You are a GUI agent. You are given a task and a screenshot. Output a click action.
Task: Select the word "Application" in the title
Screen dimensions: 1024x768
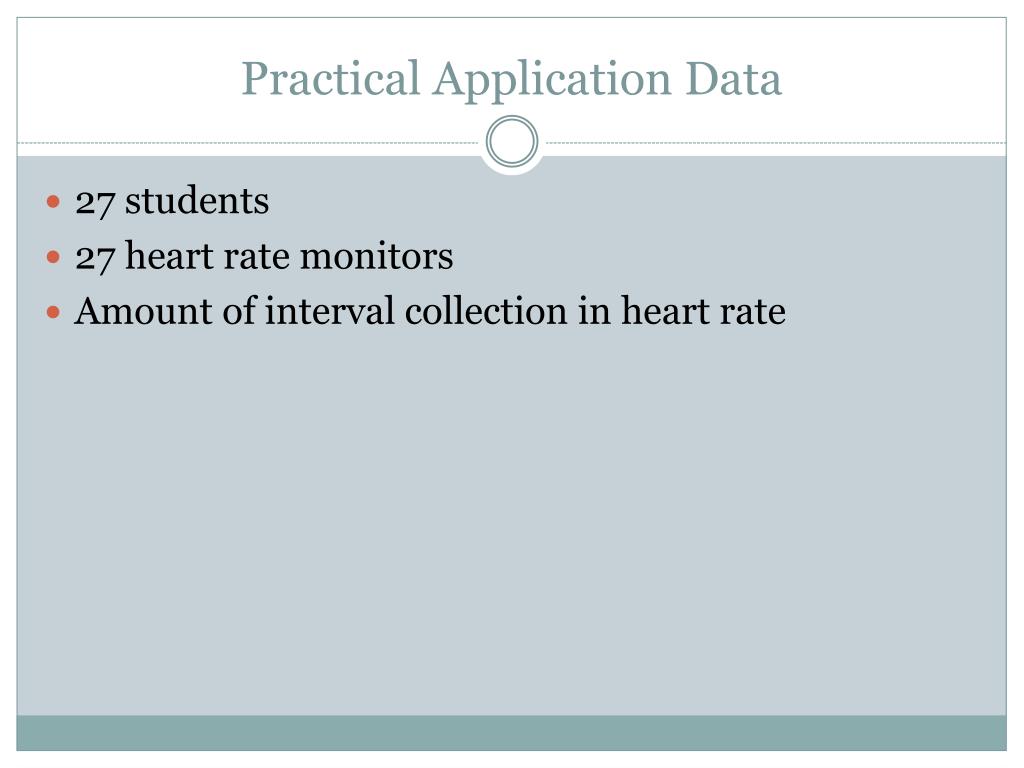pyautogui.click(x=552, y=80)
